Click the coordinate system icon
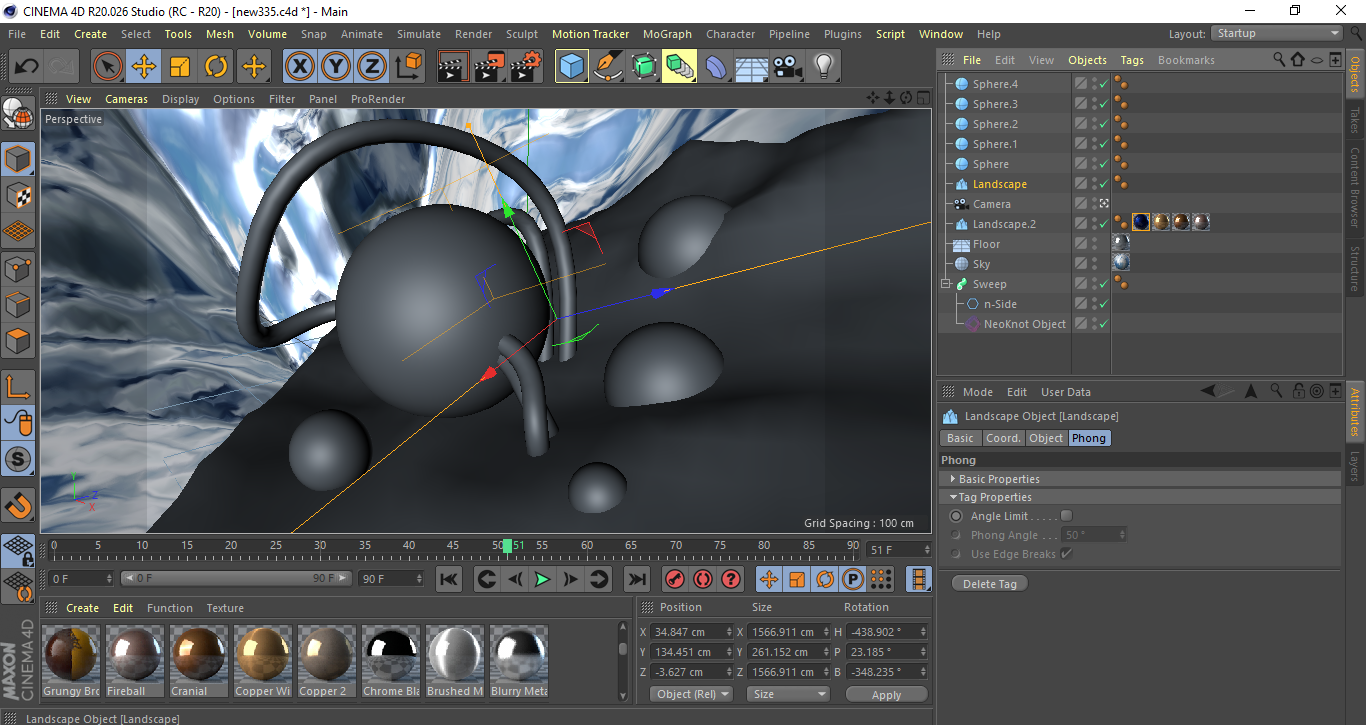The image size is (1366, 725). [408, 67]
